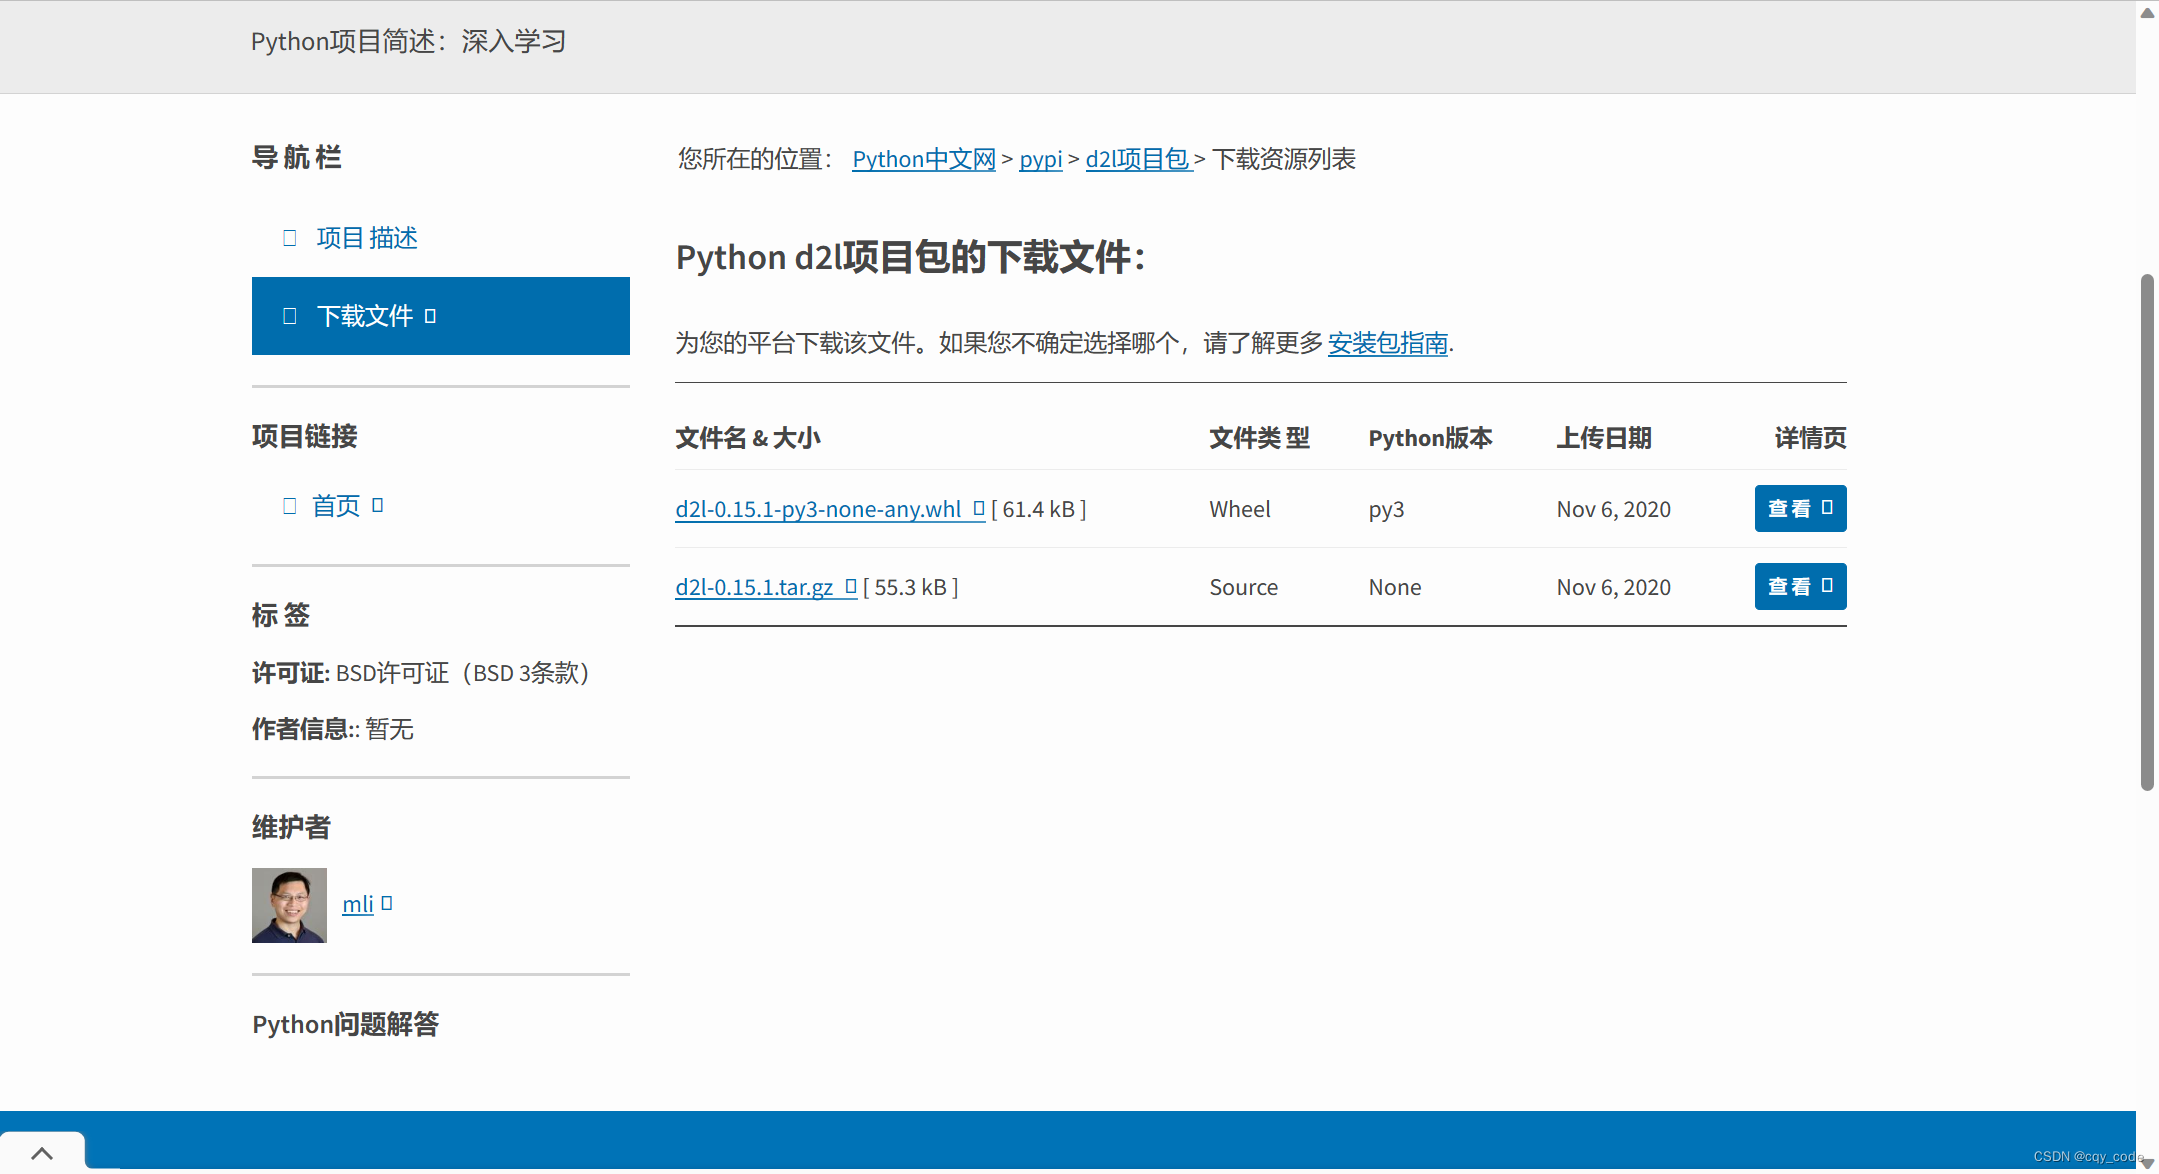Click the up chevron at bottom left
2159x1174 pixels.
(42, 1153)
